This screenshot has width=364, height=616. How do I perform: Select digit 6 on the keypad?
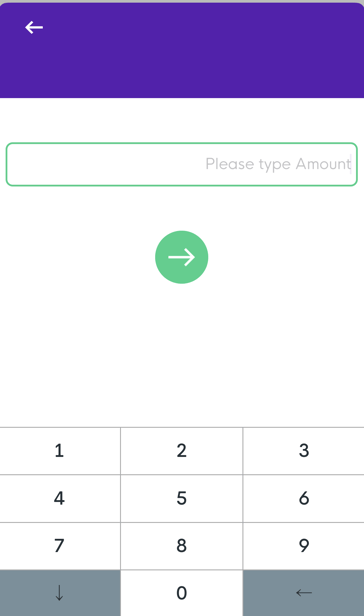tap(304, 498)
